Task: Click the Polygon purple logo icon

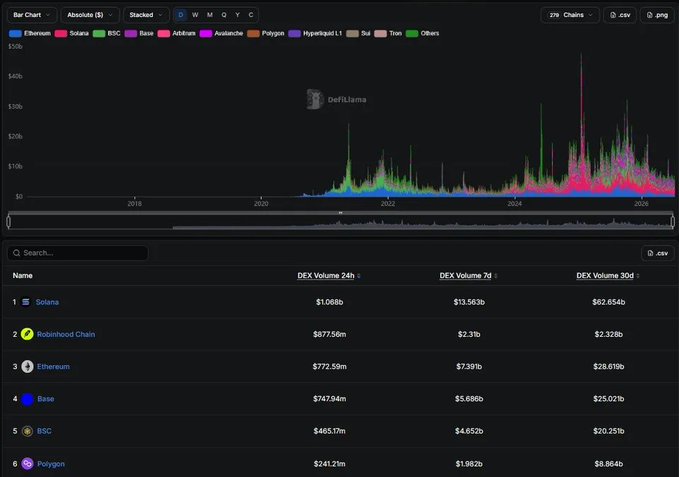Action: point(27,464)
